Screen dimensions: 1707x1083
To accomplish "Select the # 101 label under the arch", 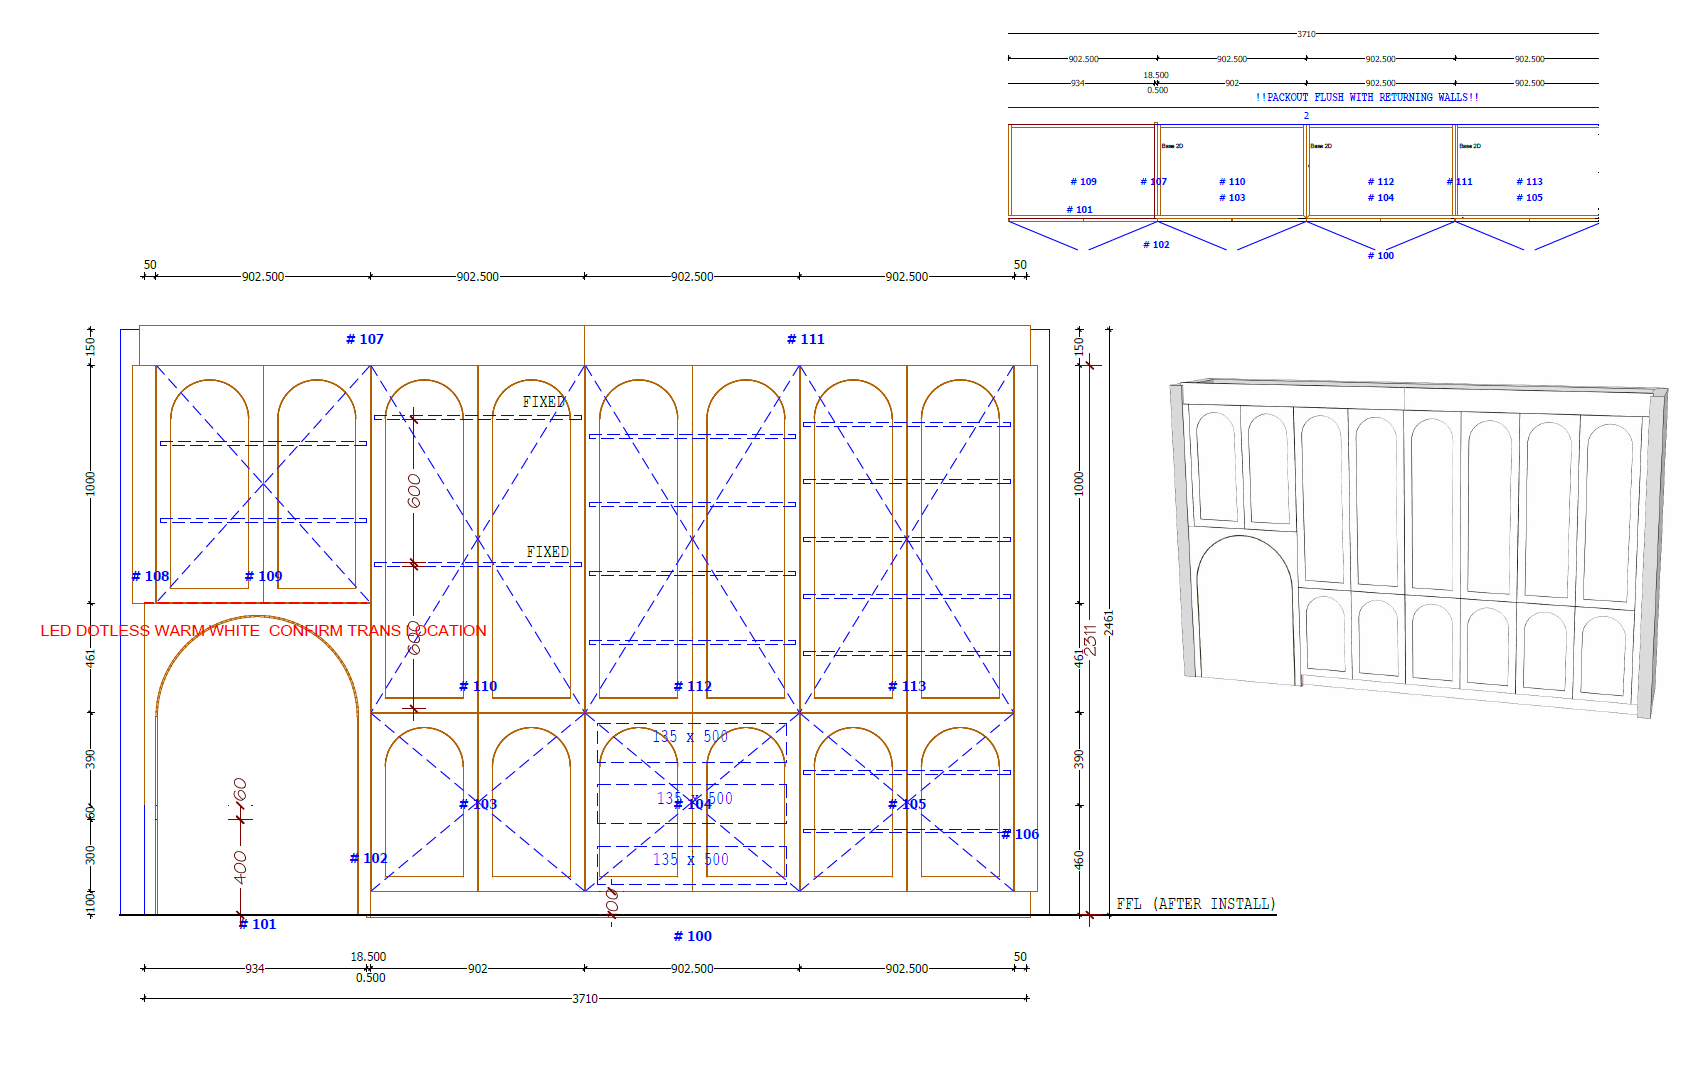I will [257, 924].
